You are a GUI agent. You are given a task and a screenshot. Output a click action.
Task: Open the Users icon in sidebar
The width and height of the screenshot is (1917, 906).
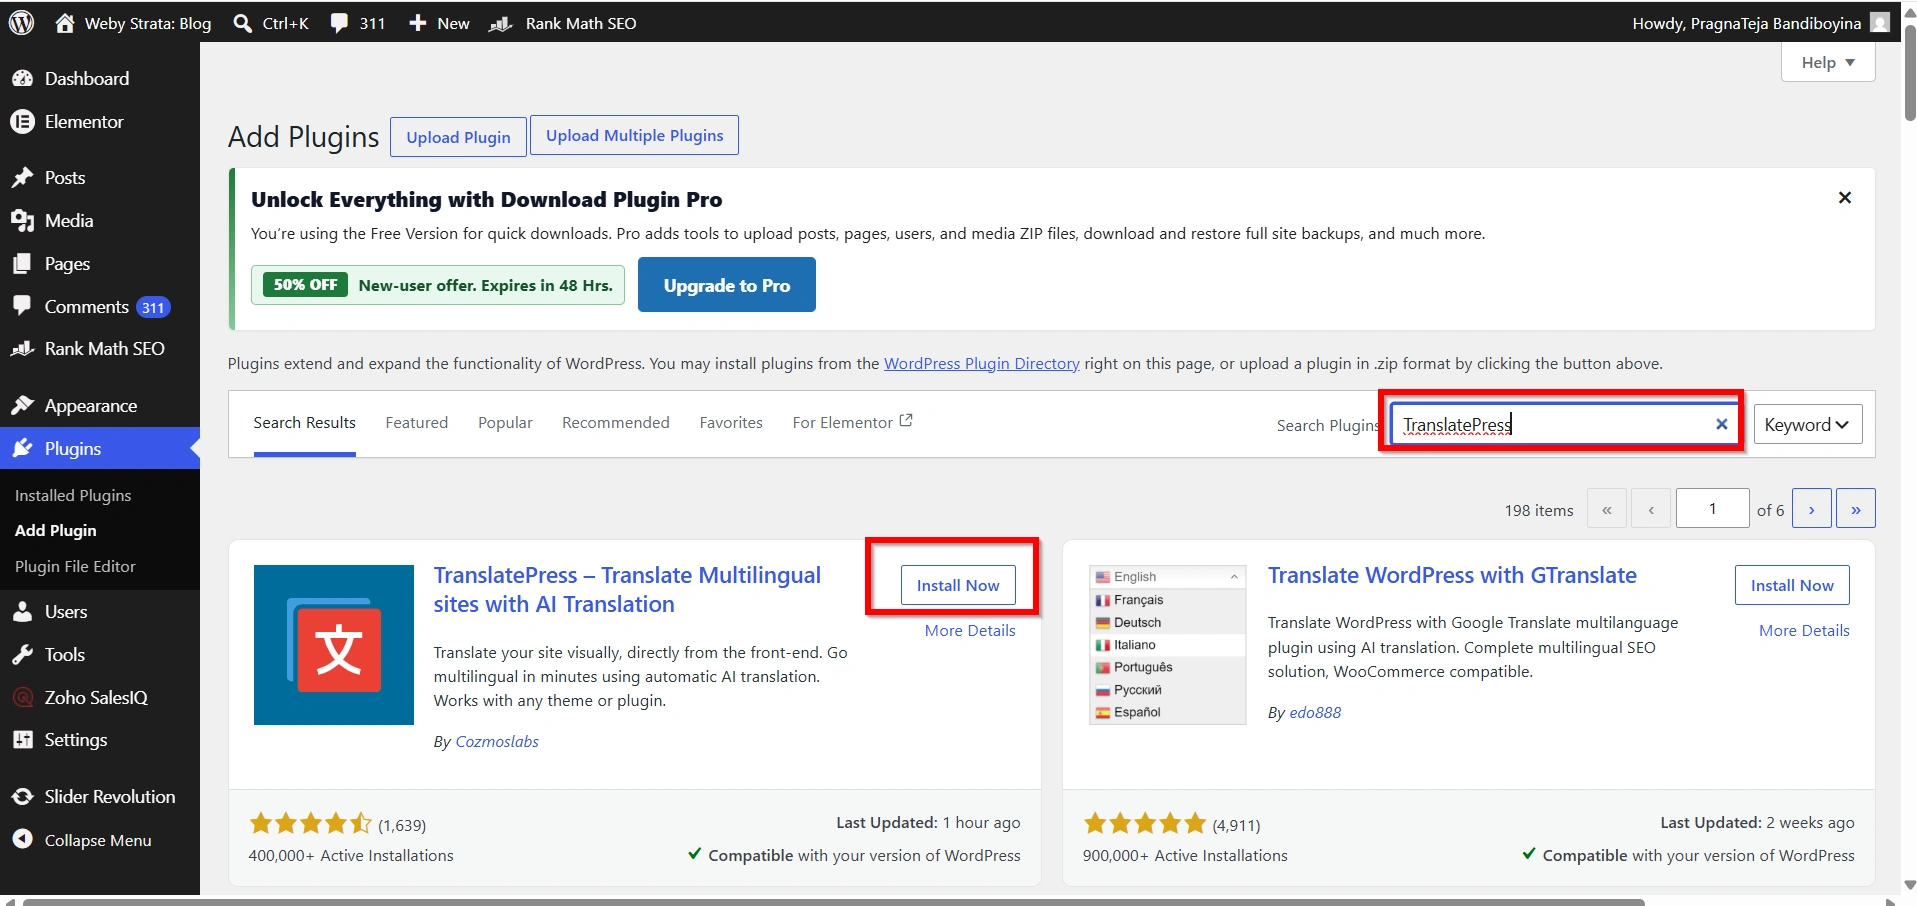pos(22,612)
